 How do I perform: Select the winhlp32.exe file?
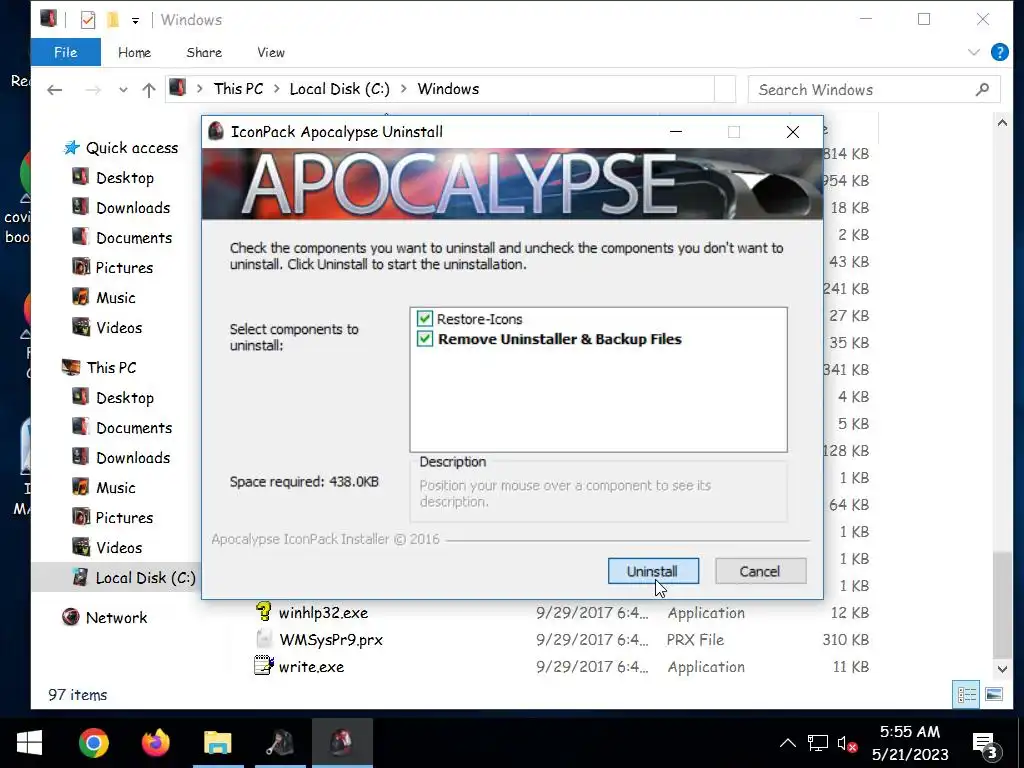point(323,613)
